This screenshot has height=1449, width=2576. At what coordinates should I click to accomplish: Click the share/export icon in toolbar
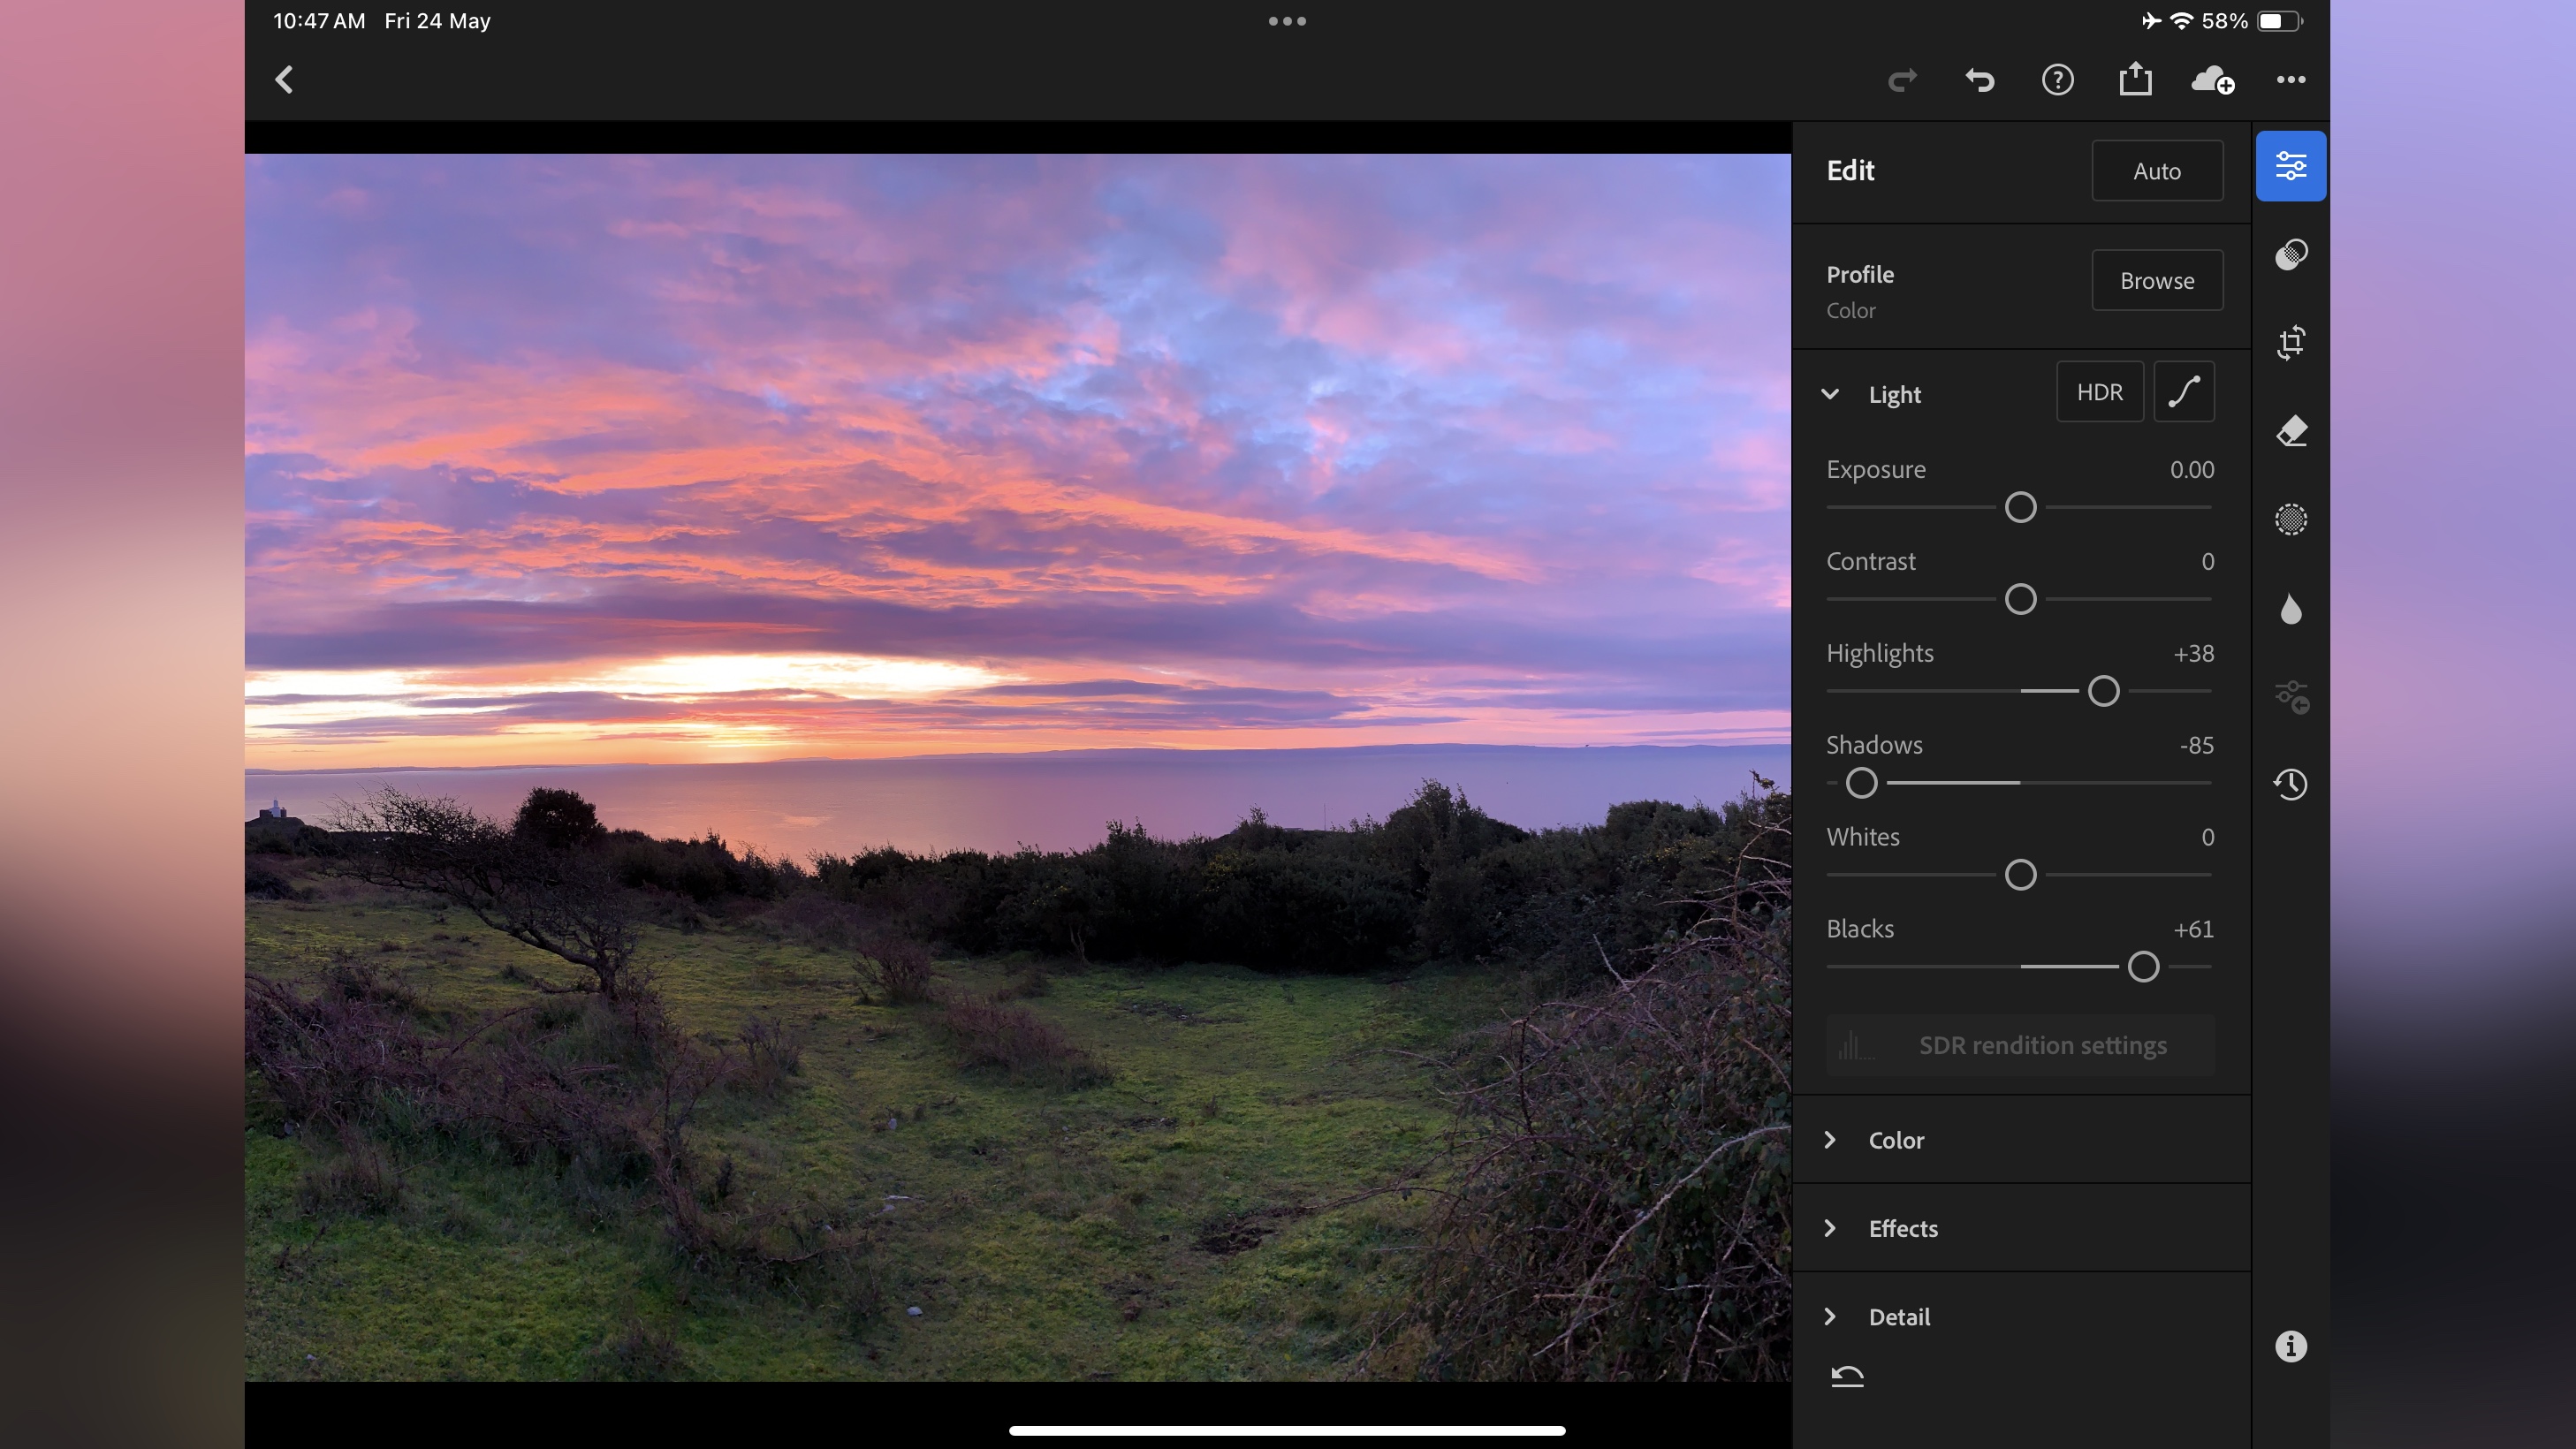(x=2133, y=78)
